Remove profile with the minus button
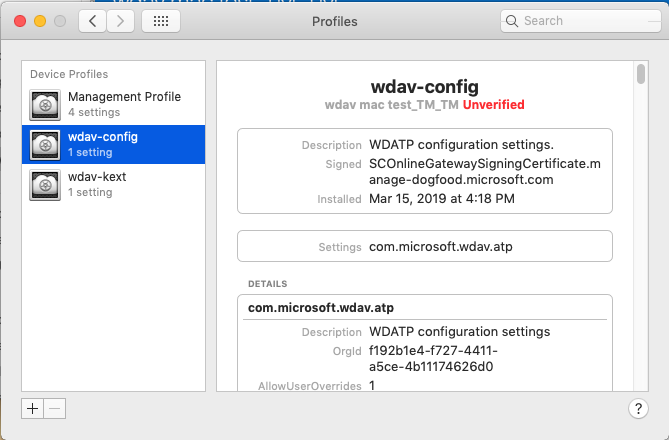 pos(55,409)
